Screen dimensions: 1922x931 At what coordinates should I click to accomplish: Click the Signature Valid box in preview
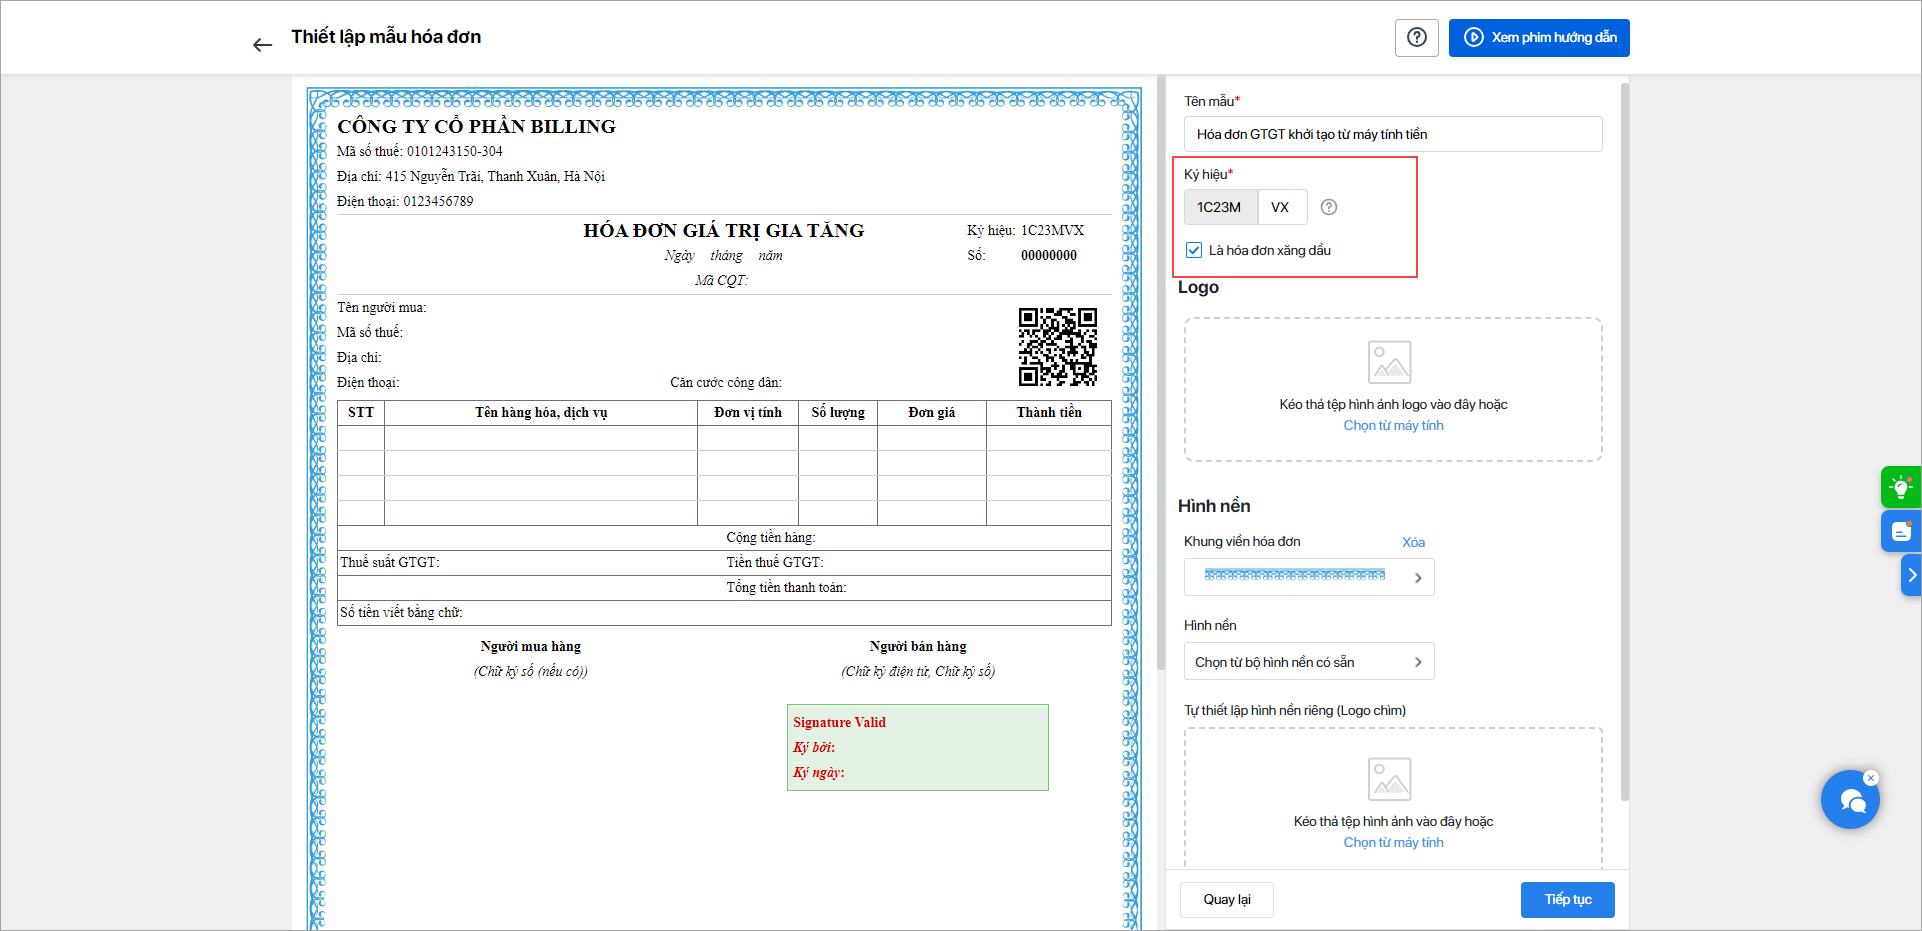[x=918, y=747]
